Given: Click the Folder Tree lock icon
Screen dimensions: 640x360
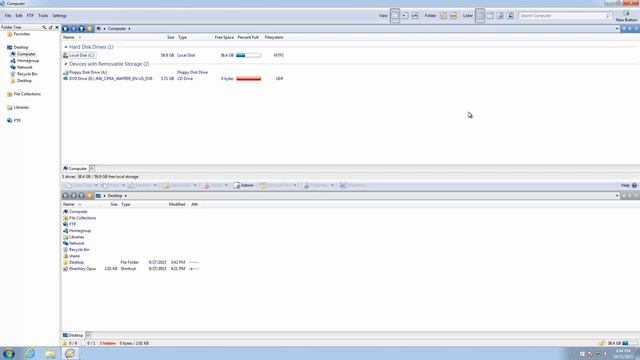Looking at the screenshot, I should [51, 27].
